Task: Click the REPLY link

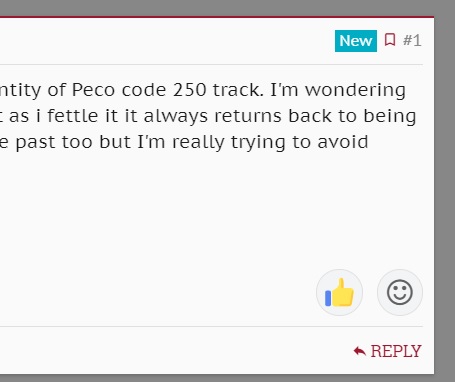Action: coord(387,351)
